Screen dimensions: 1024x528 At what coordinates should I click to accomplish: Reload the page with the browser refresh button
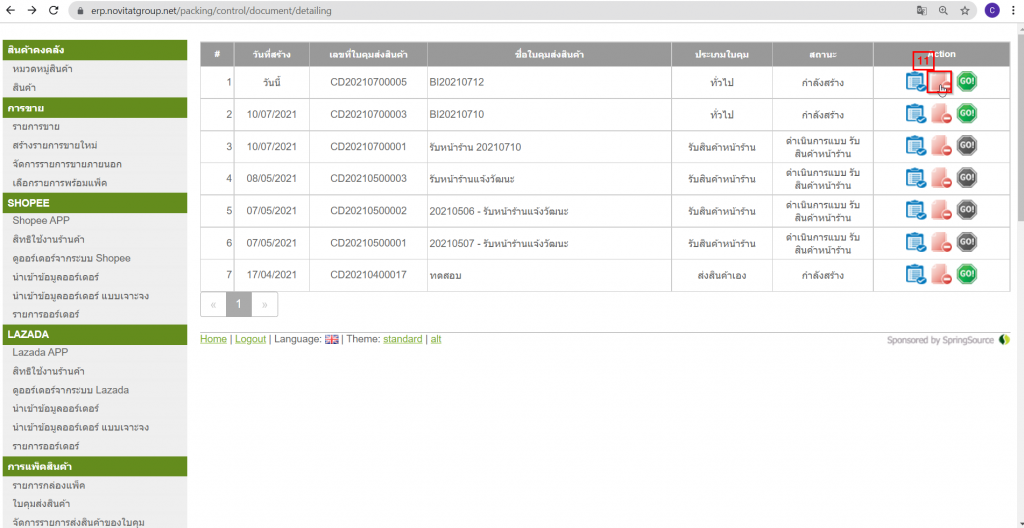click(x=54, y=10)
